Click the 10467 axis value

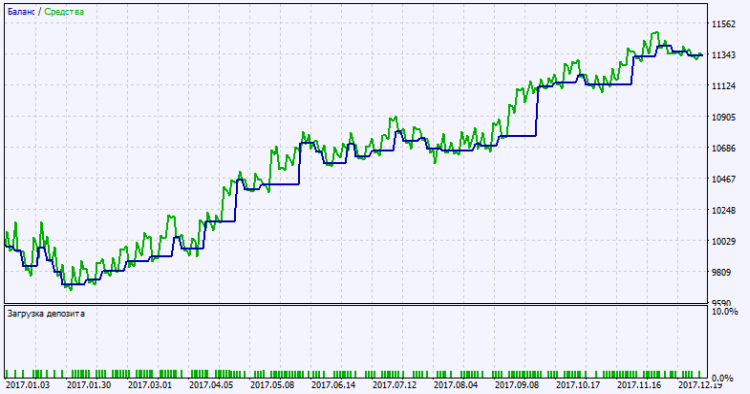click(x=723, y=179)
